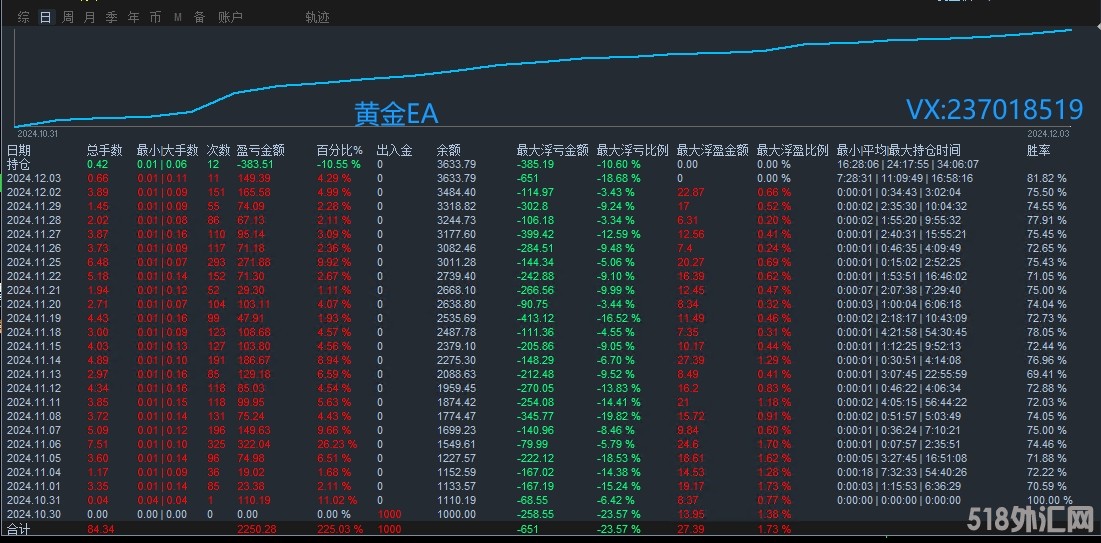Viewport: 1101px width, 543px height.
Task: Select the 2024.12.03 date row
Action: click(x=35, y=178)
